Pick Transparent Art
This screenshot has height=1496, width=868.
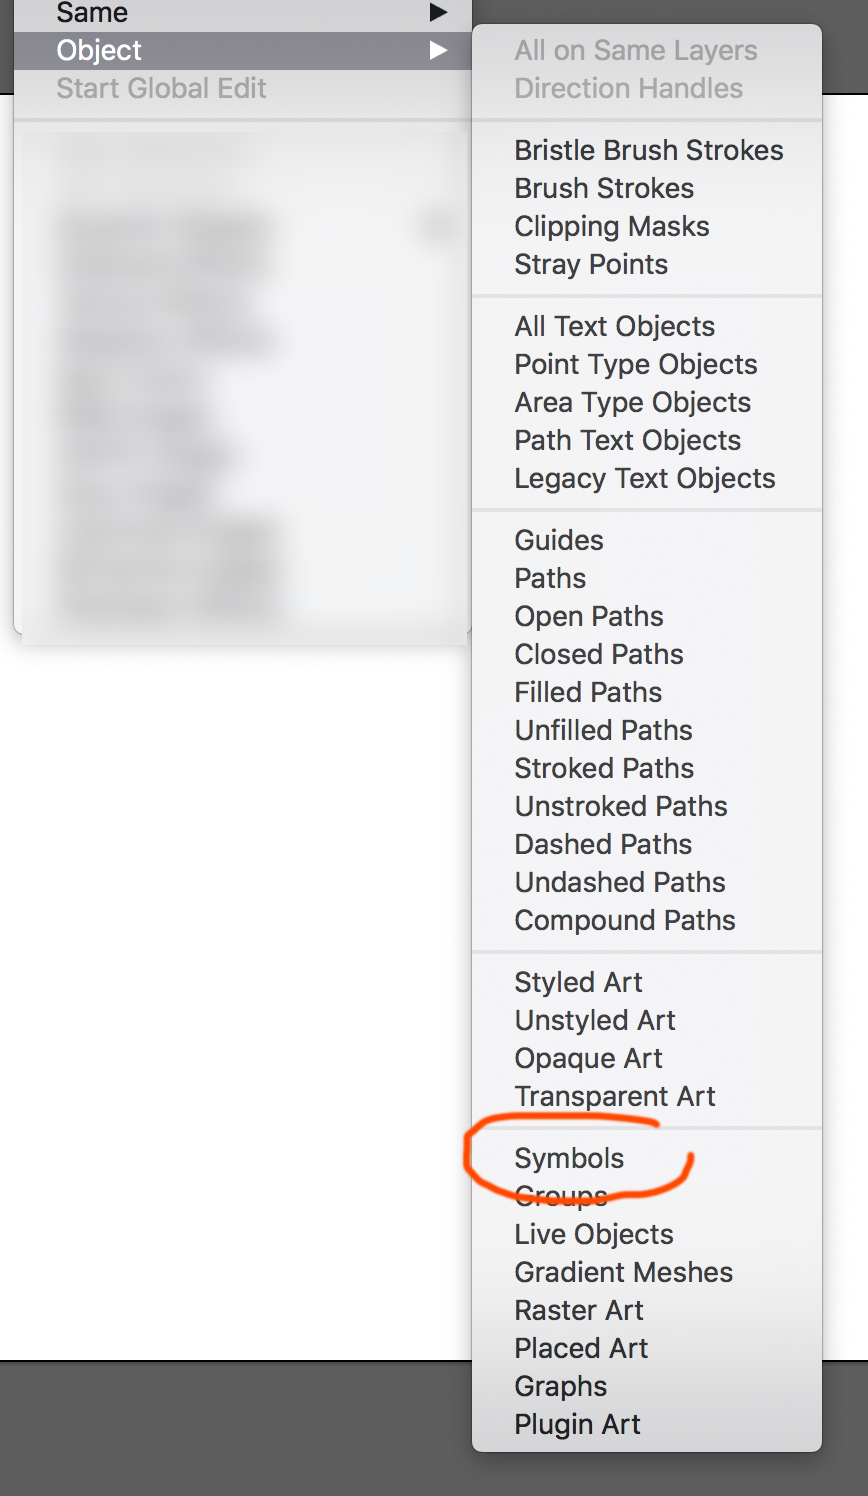(614, 1096)
